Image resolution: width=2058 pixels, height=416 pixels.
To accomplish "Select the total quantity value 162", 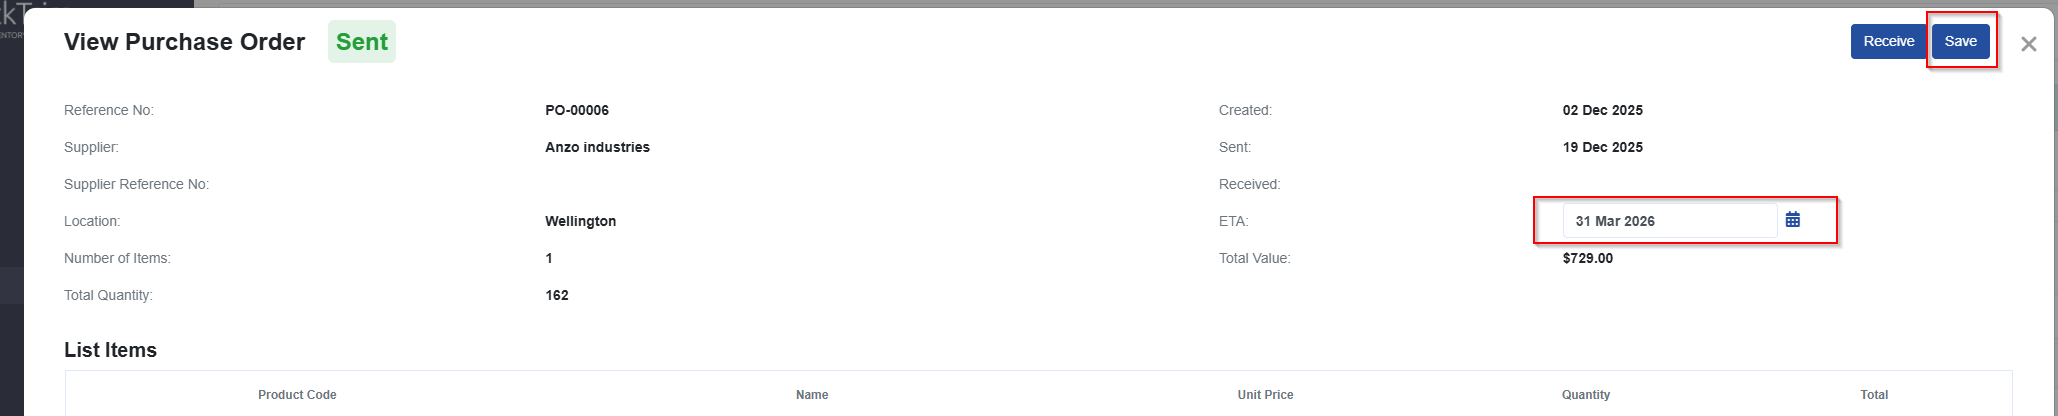I will point(557,295).
